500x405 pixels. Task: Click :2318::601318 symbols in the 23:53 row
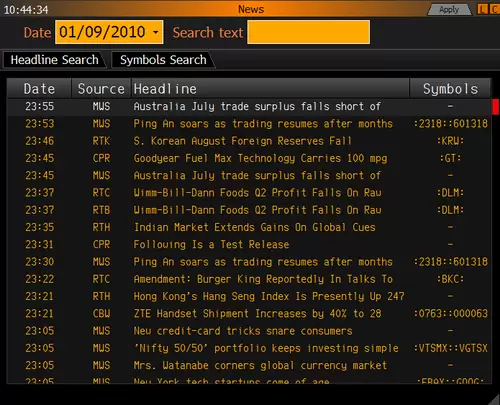450,124
